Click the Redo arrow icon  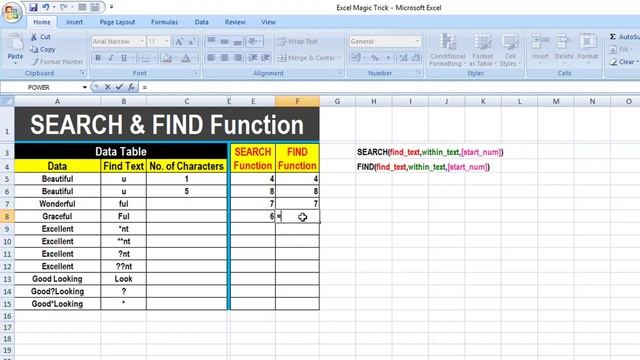64,7
